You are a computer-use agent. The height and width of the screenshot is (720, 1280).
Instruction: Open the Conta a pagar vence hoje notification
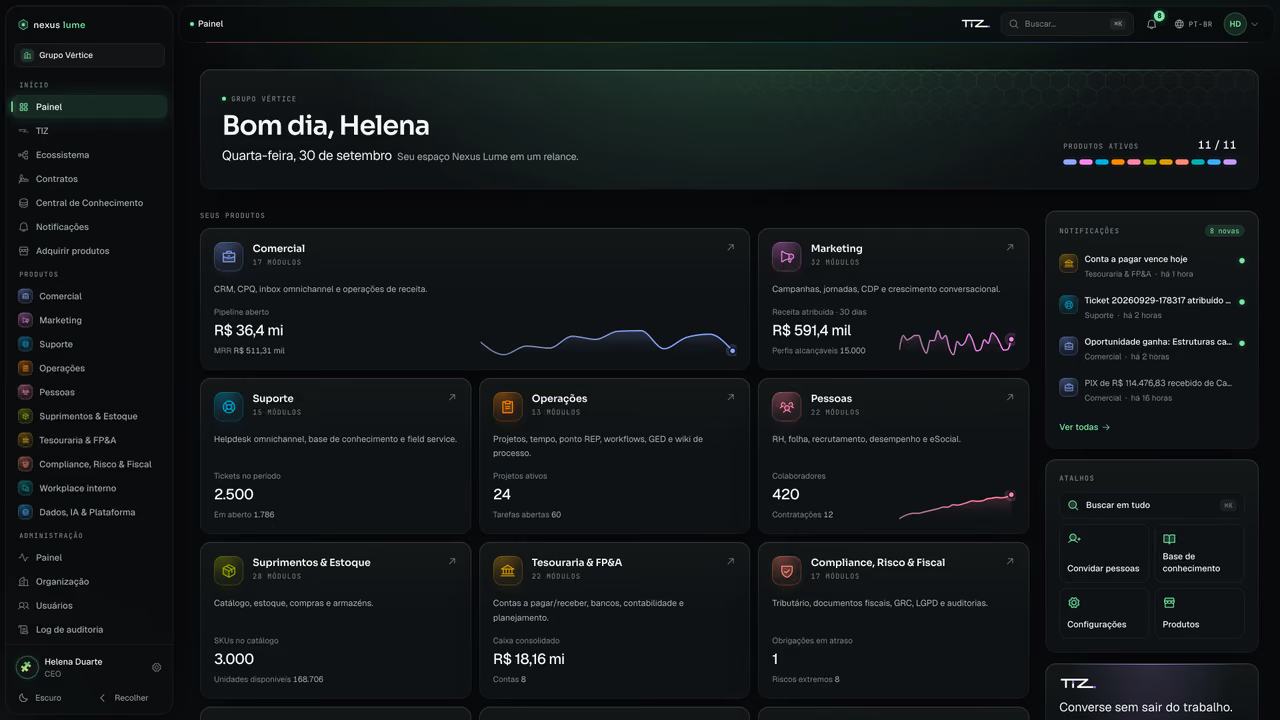1152,266
